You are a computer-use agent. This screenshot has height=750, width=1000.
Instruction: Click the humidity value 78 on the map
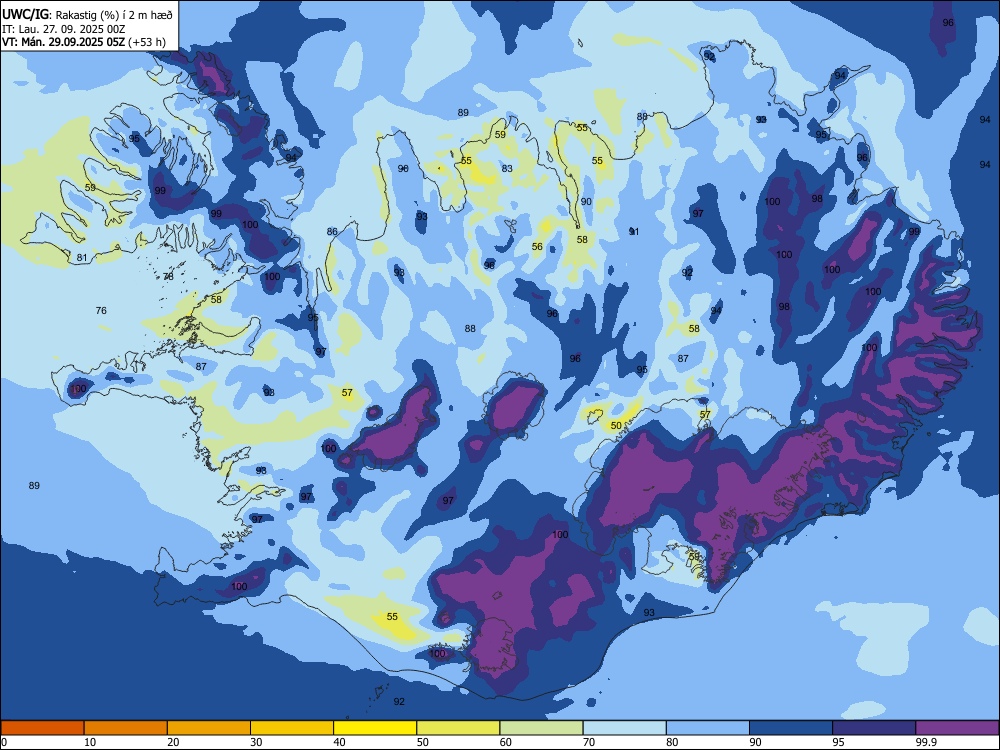tap(168, 276)
